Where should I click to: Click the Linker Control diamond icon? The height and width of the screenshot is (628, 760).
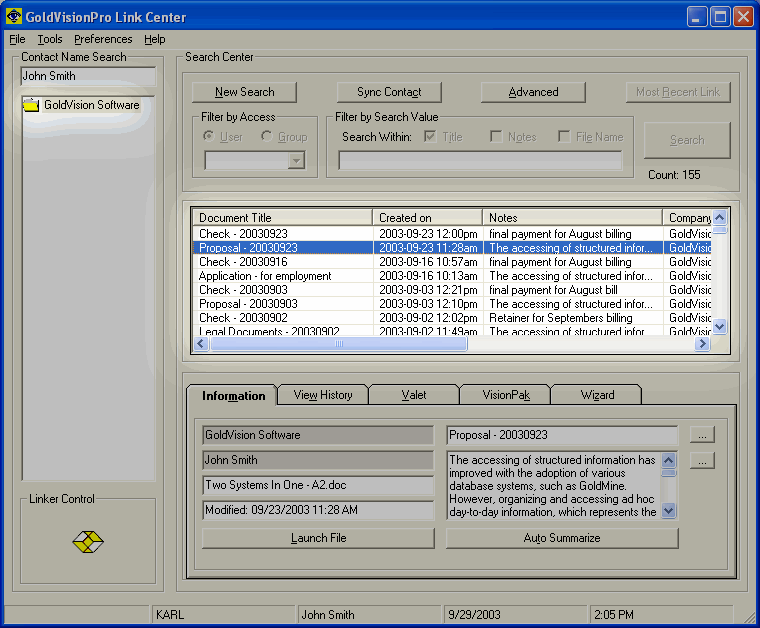pyautogui.click(x=88, y=541)
